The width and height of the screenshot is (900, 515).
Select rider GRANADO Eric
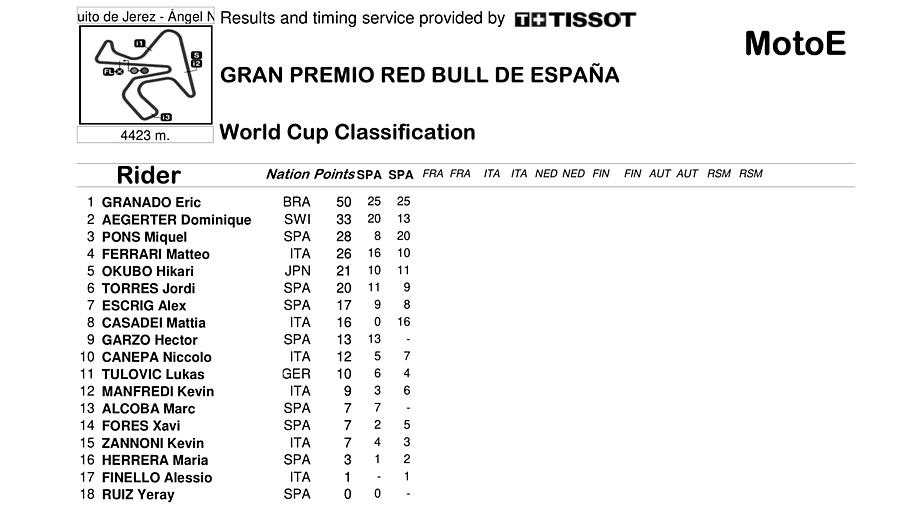click(151, 202)
